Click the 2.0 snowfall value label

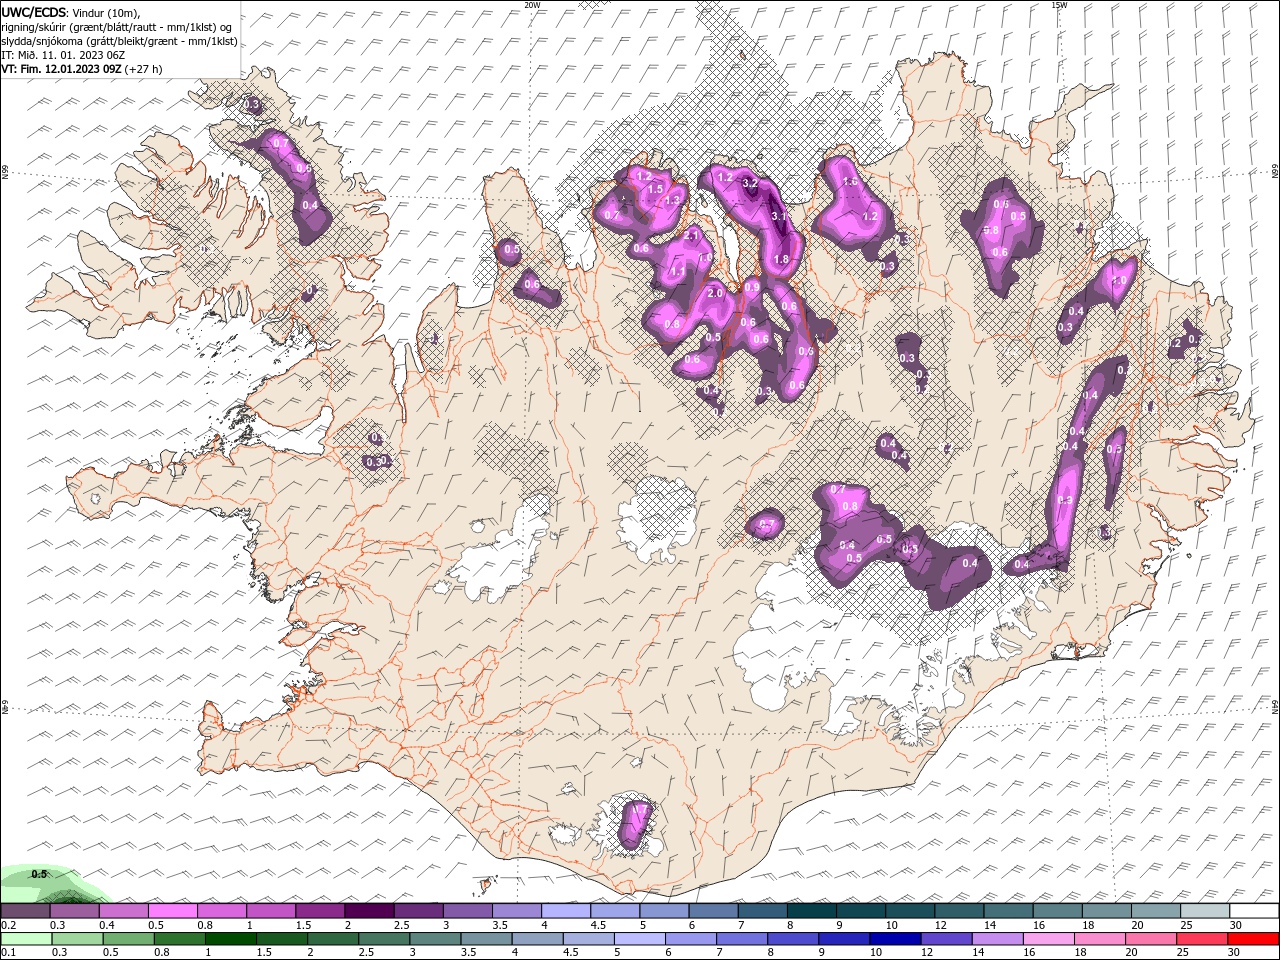[x=714, y=294]
